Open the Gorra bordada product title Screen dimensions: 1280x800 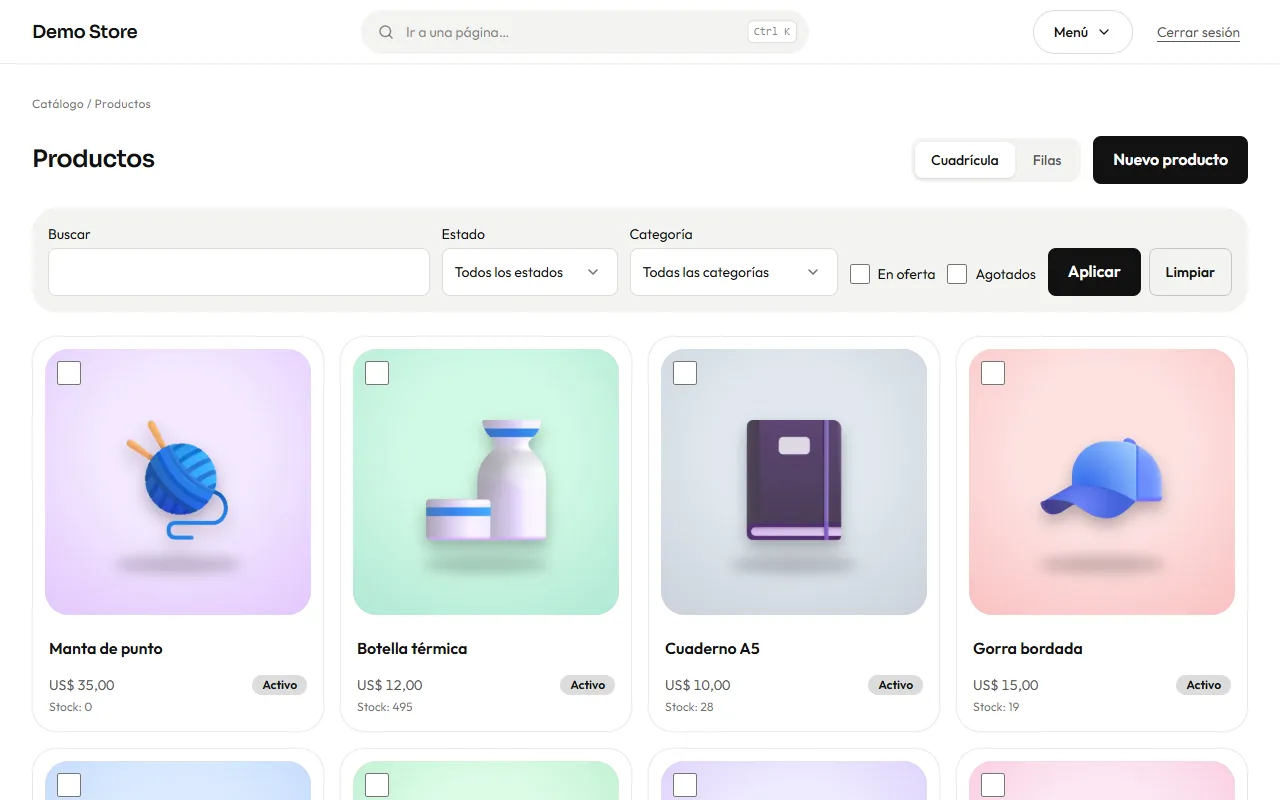1028,649
